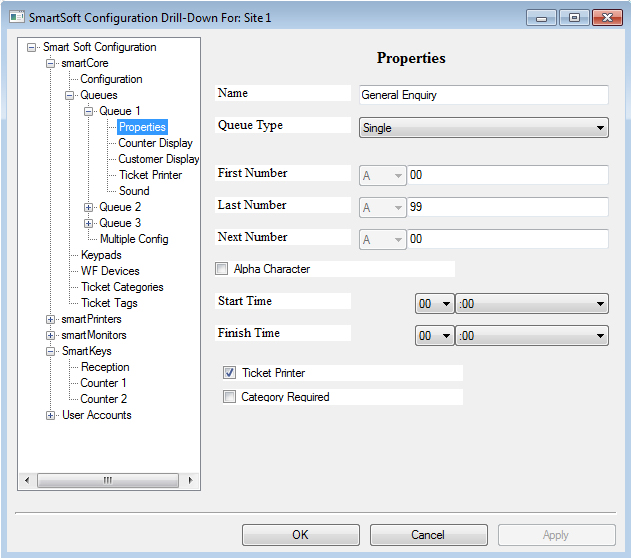
Task: Click the Cancel button
Action: 429,535
